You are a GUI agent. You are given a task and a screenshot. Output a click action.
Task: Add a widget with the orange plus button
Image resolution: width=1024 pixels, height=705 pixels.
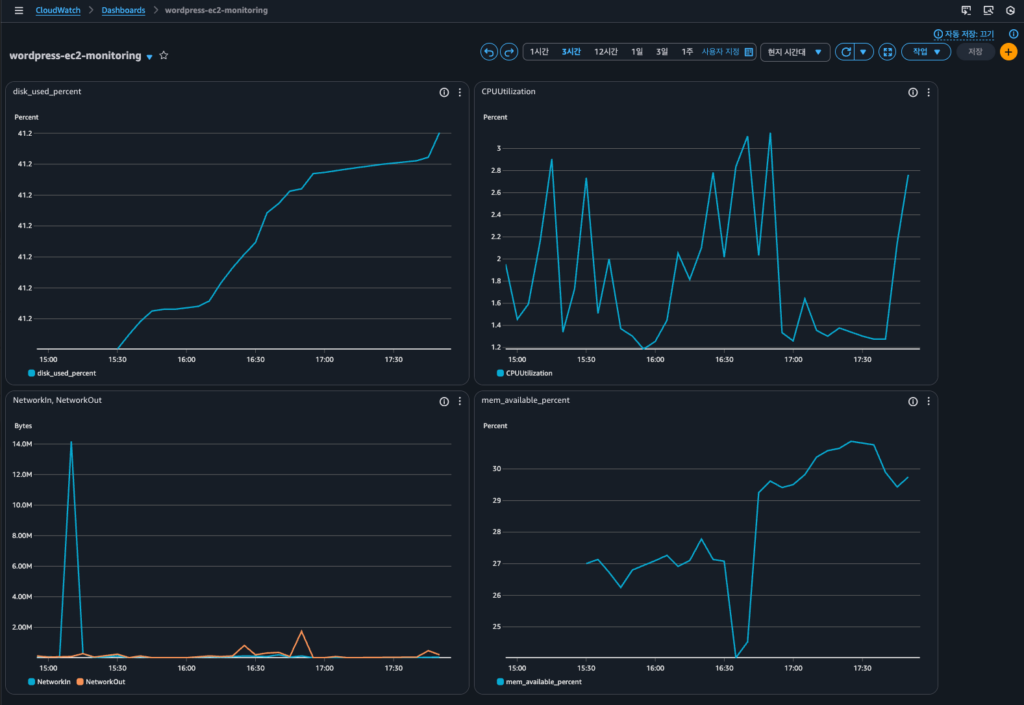1008,52
